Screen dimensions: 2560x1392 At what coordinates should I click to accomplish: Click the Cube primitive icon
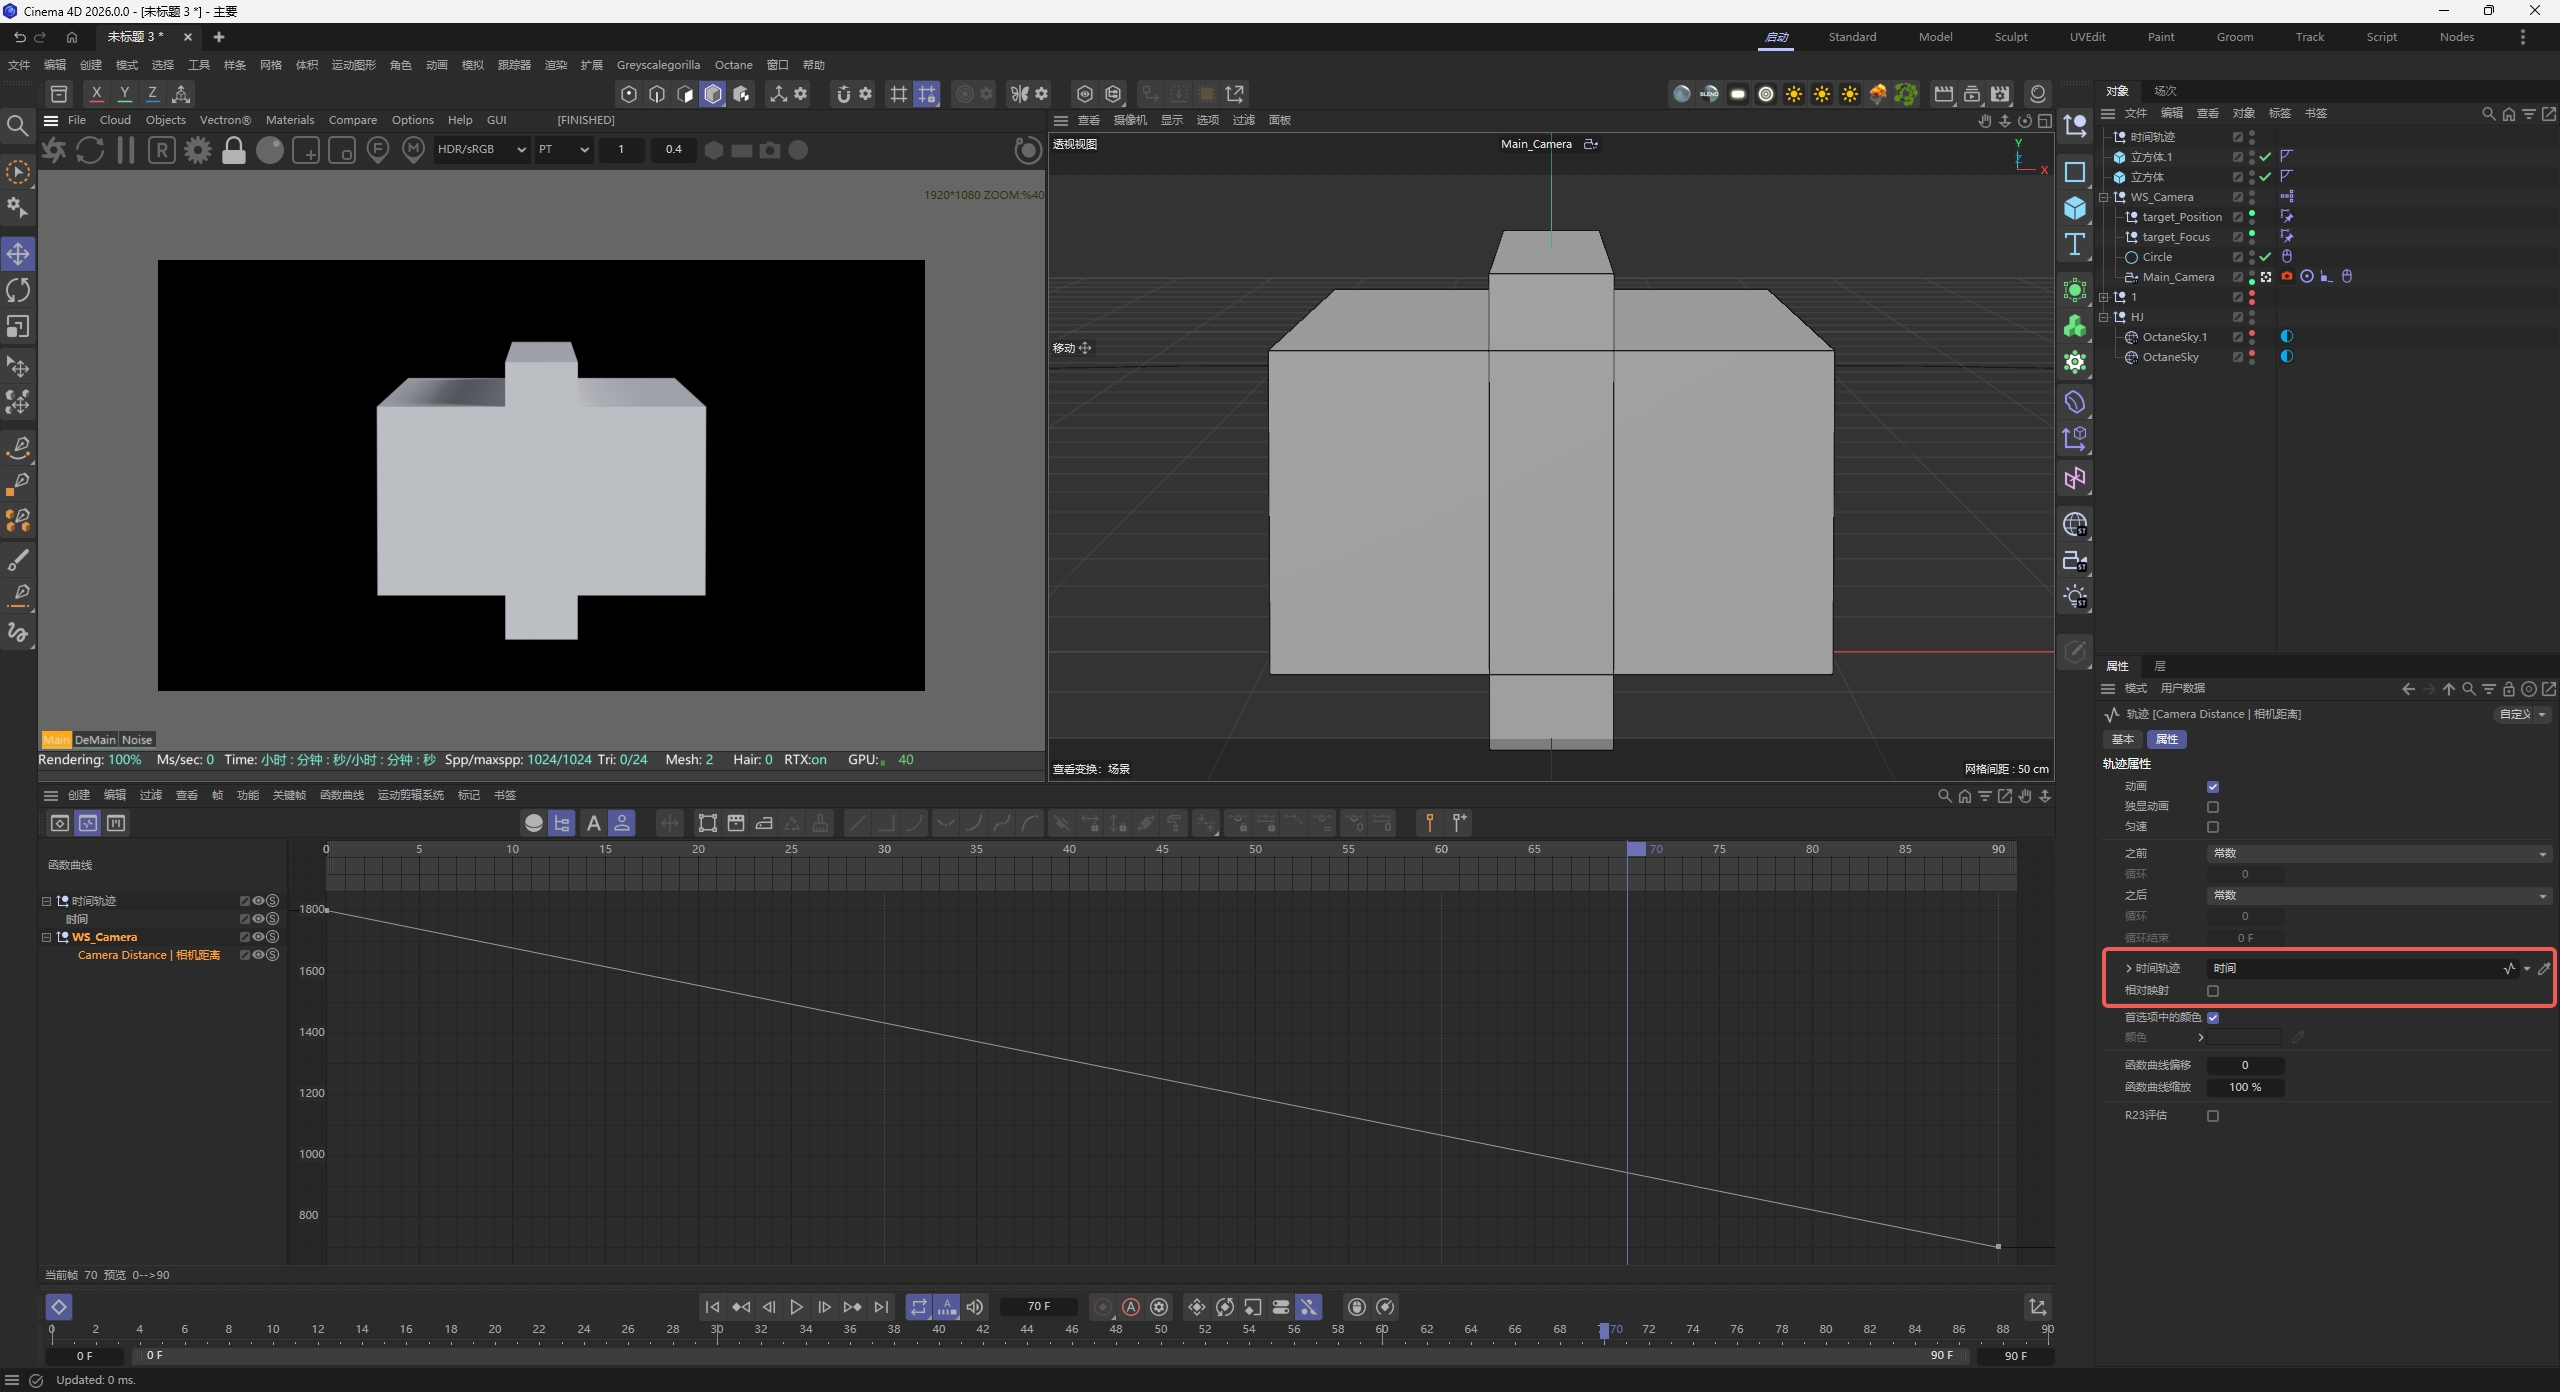[x=2075, y=208]
